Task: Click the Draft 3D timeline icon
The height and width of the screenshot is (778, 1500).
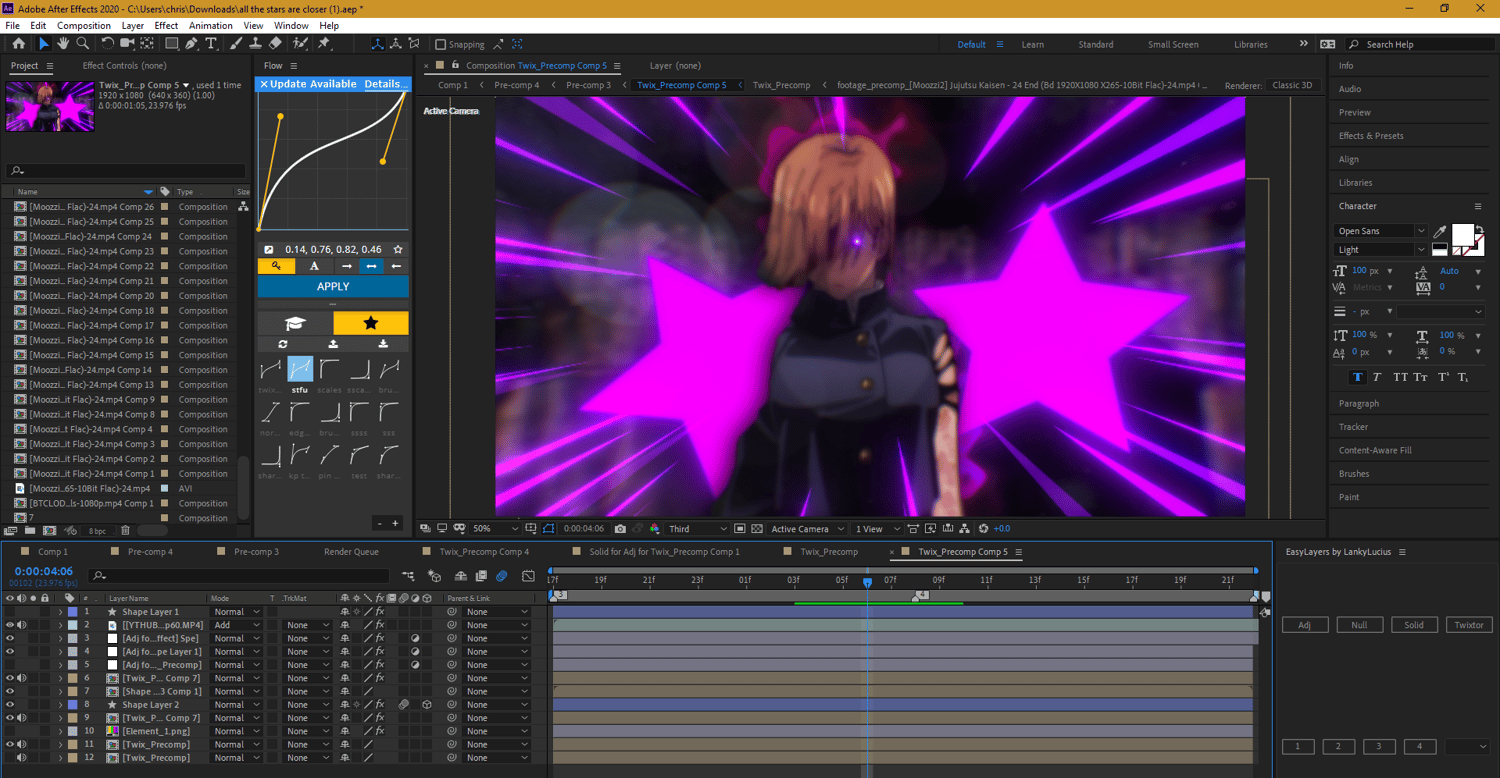Action: tap(434, 576)
